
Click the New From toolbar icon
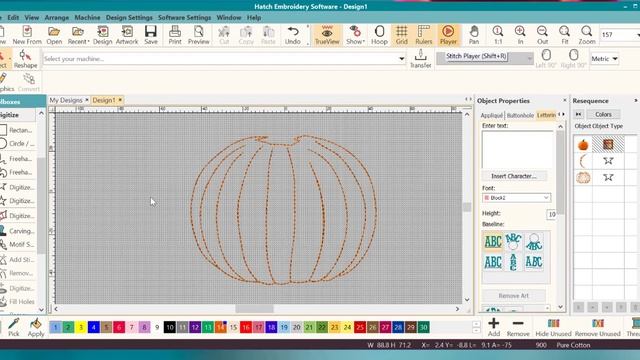click(27, 35)
